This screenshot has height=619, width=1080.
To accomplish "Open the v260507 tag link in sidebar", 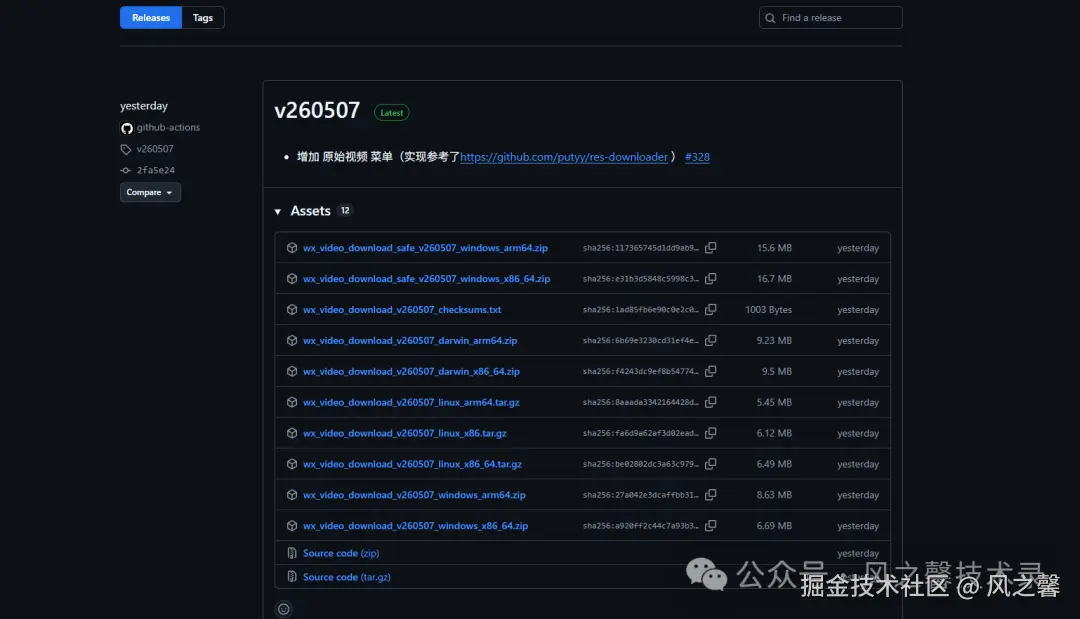I will pos(155,149).
